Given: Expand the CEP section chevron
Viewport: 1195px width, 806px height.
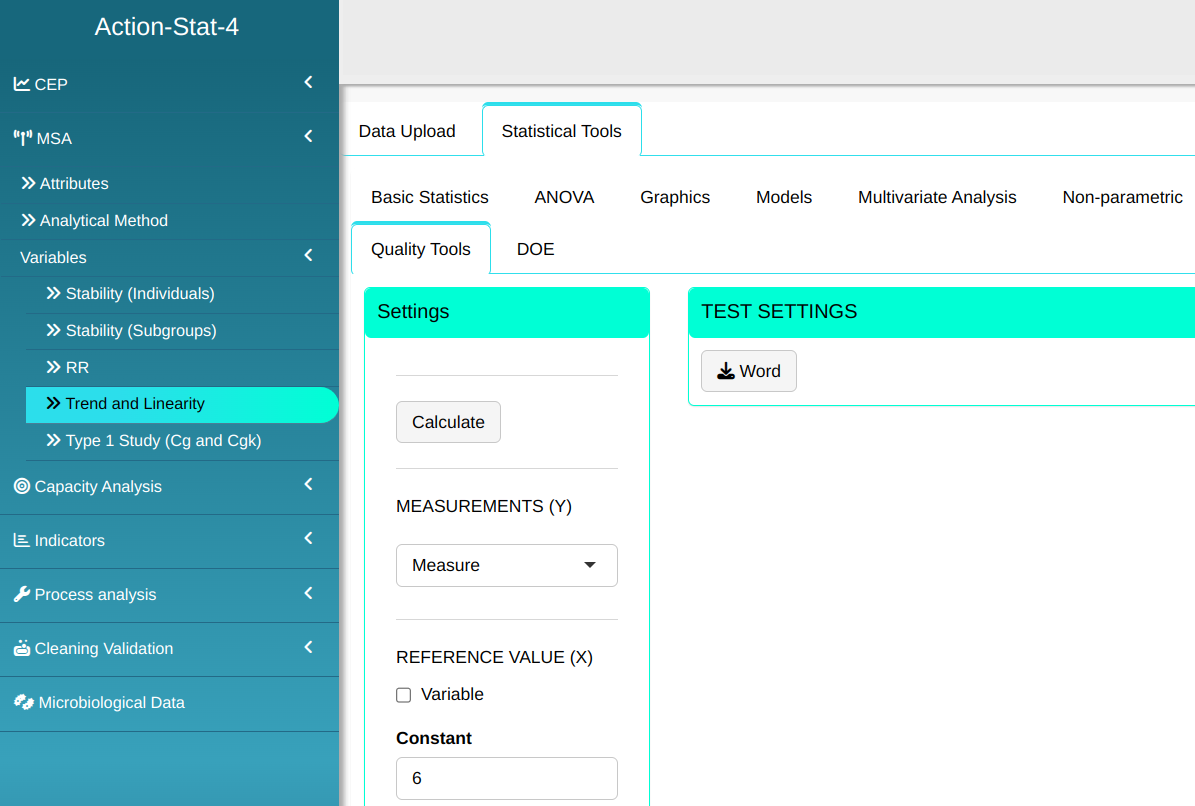Looking at the screenshot, I should tap(309, 83).
